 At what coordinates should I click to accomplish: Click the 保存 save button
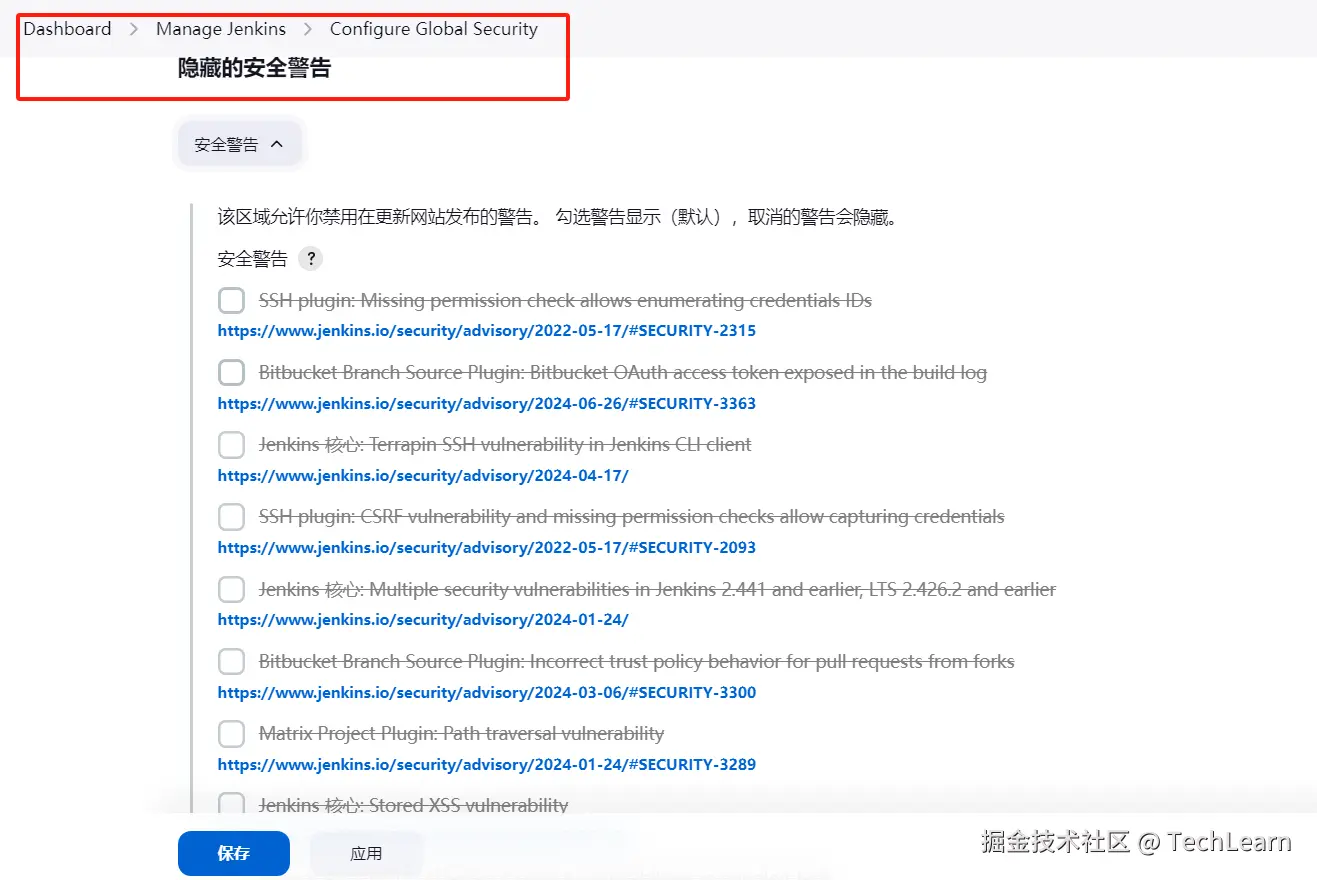click(234, 853)
